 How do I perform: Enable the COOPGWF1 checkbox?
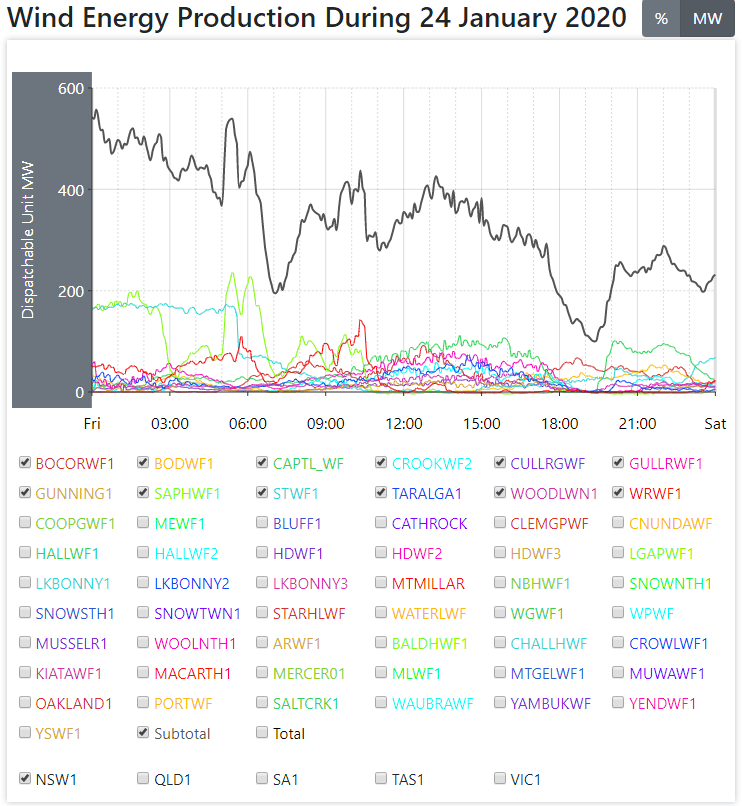click(x=25, y=523)
